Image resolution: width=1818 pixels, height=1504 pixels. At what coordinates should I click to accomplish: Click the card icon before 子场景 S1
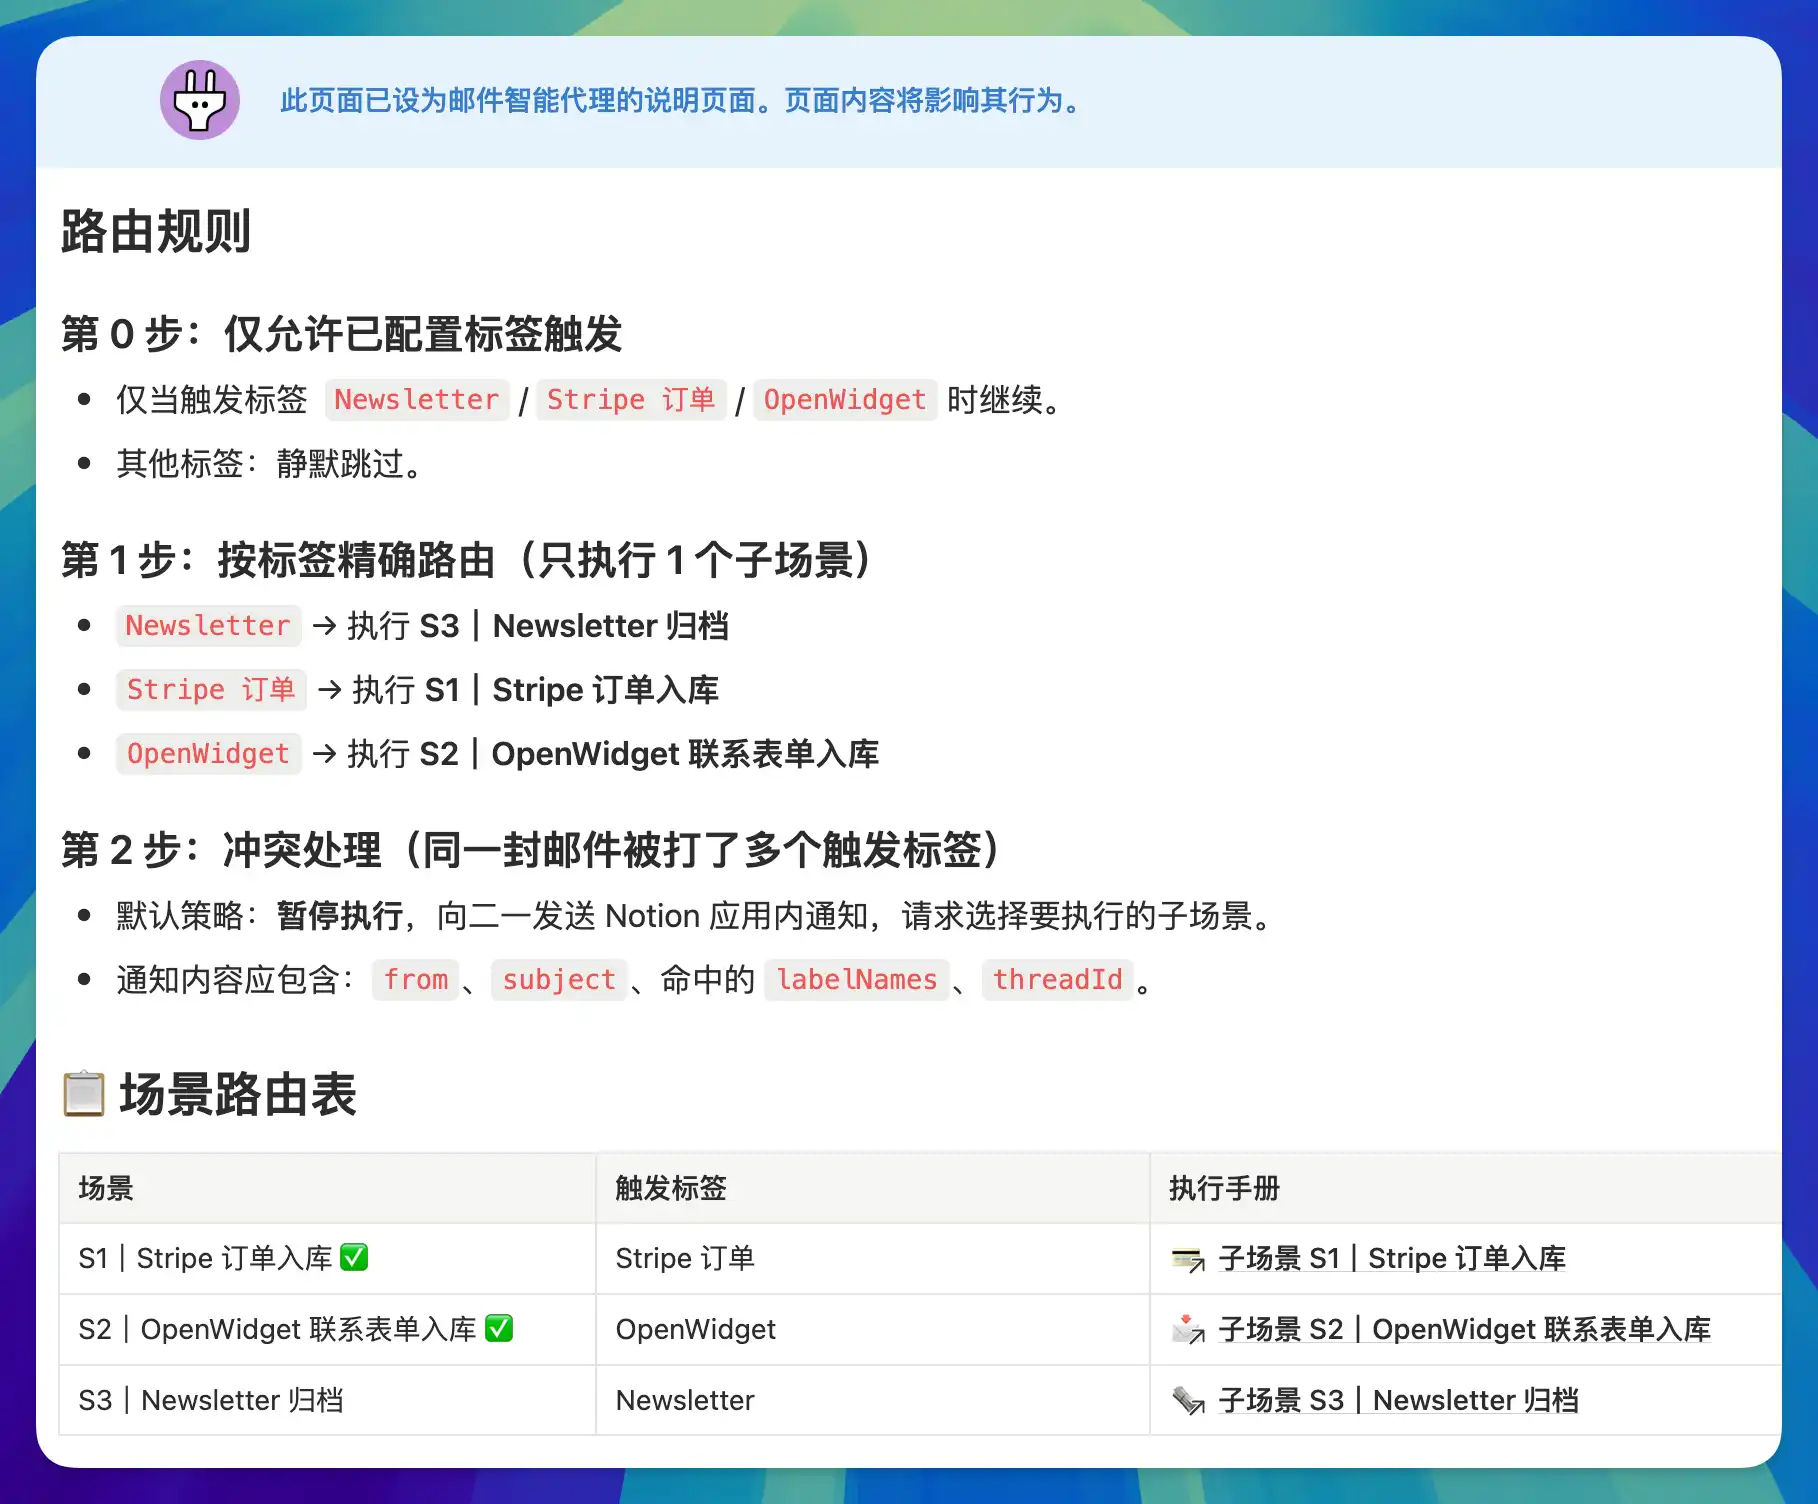(x=1188, y=1259)
